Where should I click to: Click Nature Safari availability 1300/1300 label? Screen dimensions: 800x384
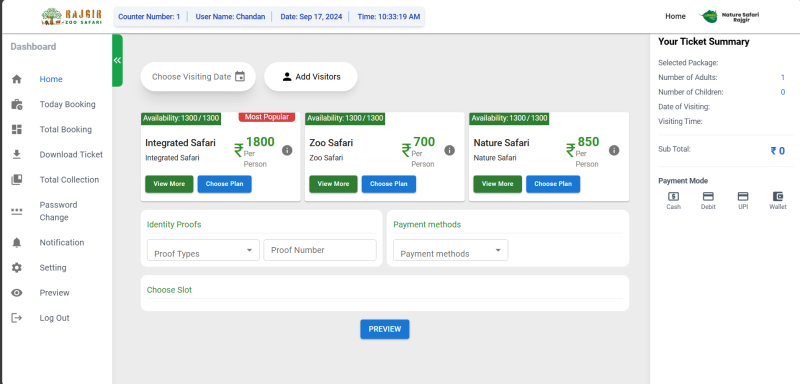pyautogui.click(x=509, y=118)
